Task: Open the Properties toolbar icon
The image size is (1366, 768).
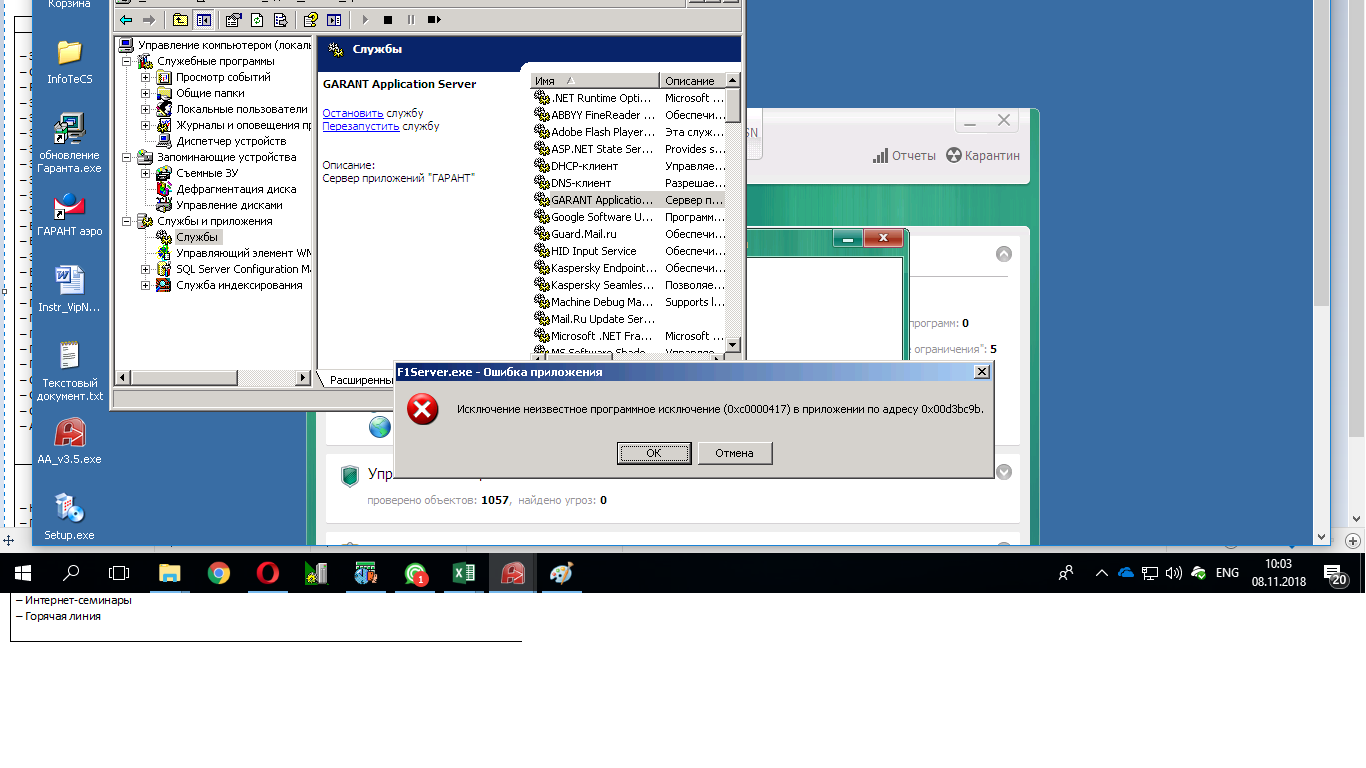Action: [233, 19]
